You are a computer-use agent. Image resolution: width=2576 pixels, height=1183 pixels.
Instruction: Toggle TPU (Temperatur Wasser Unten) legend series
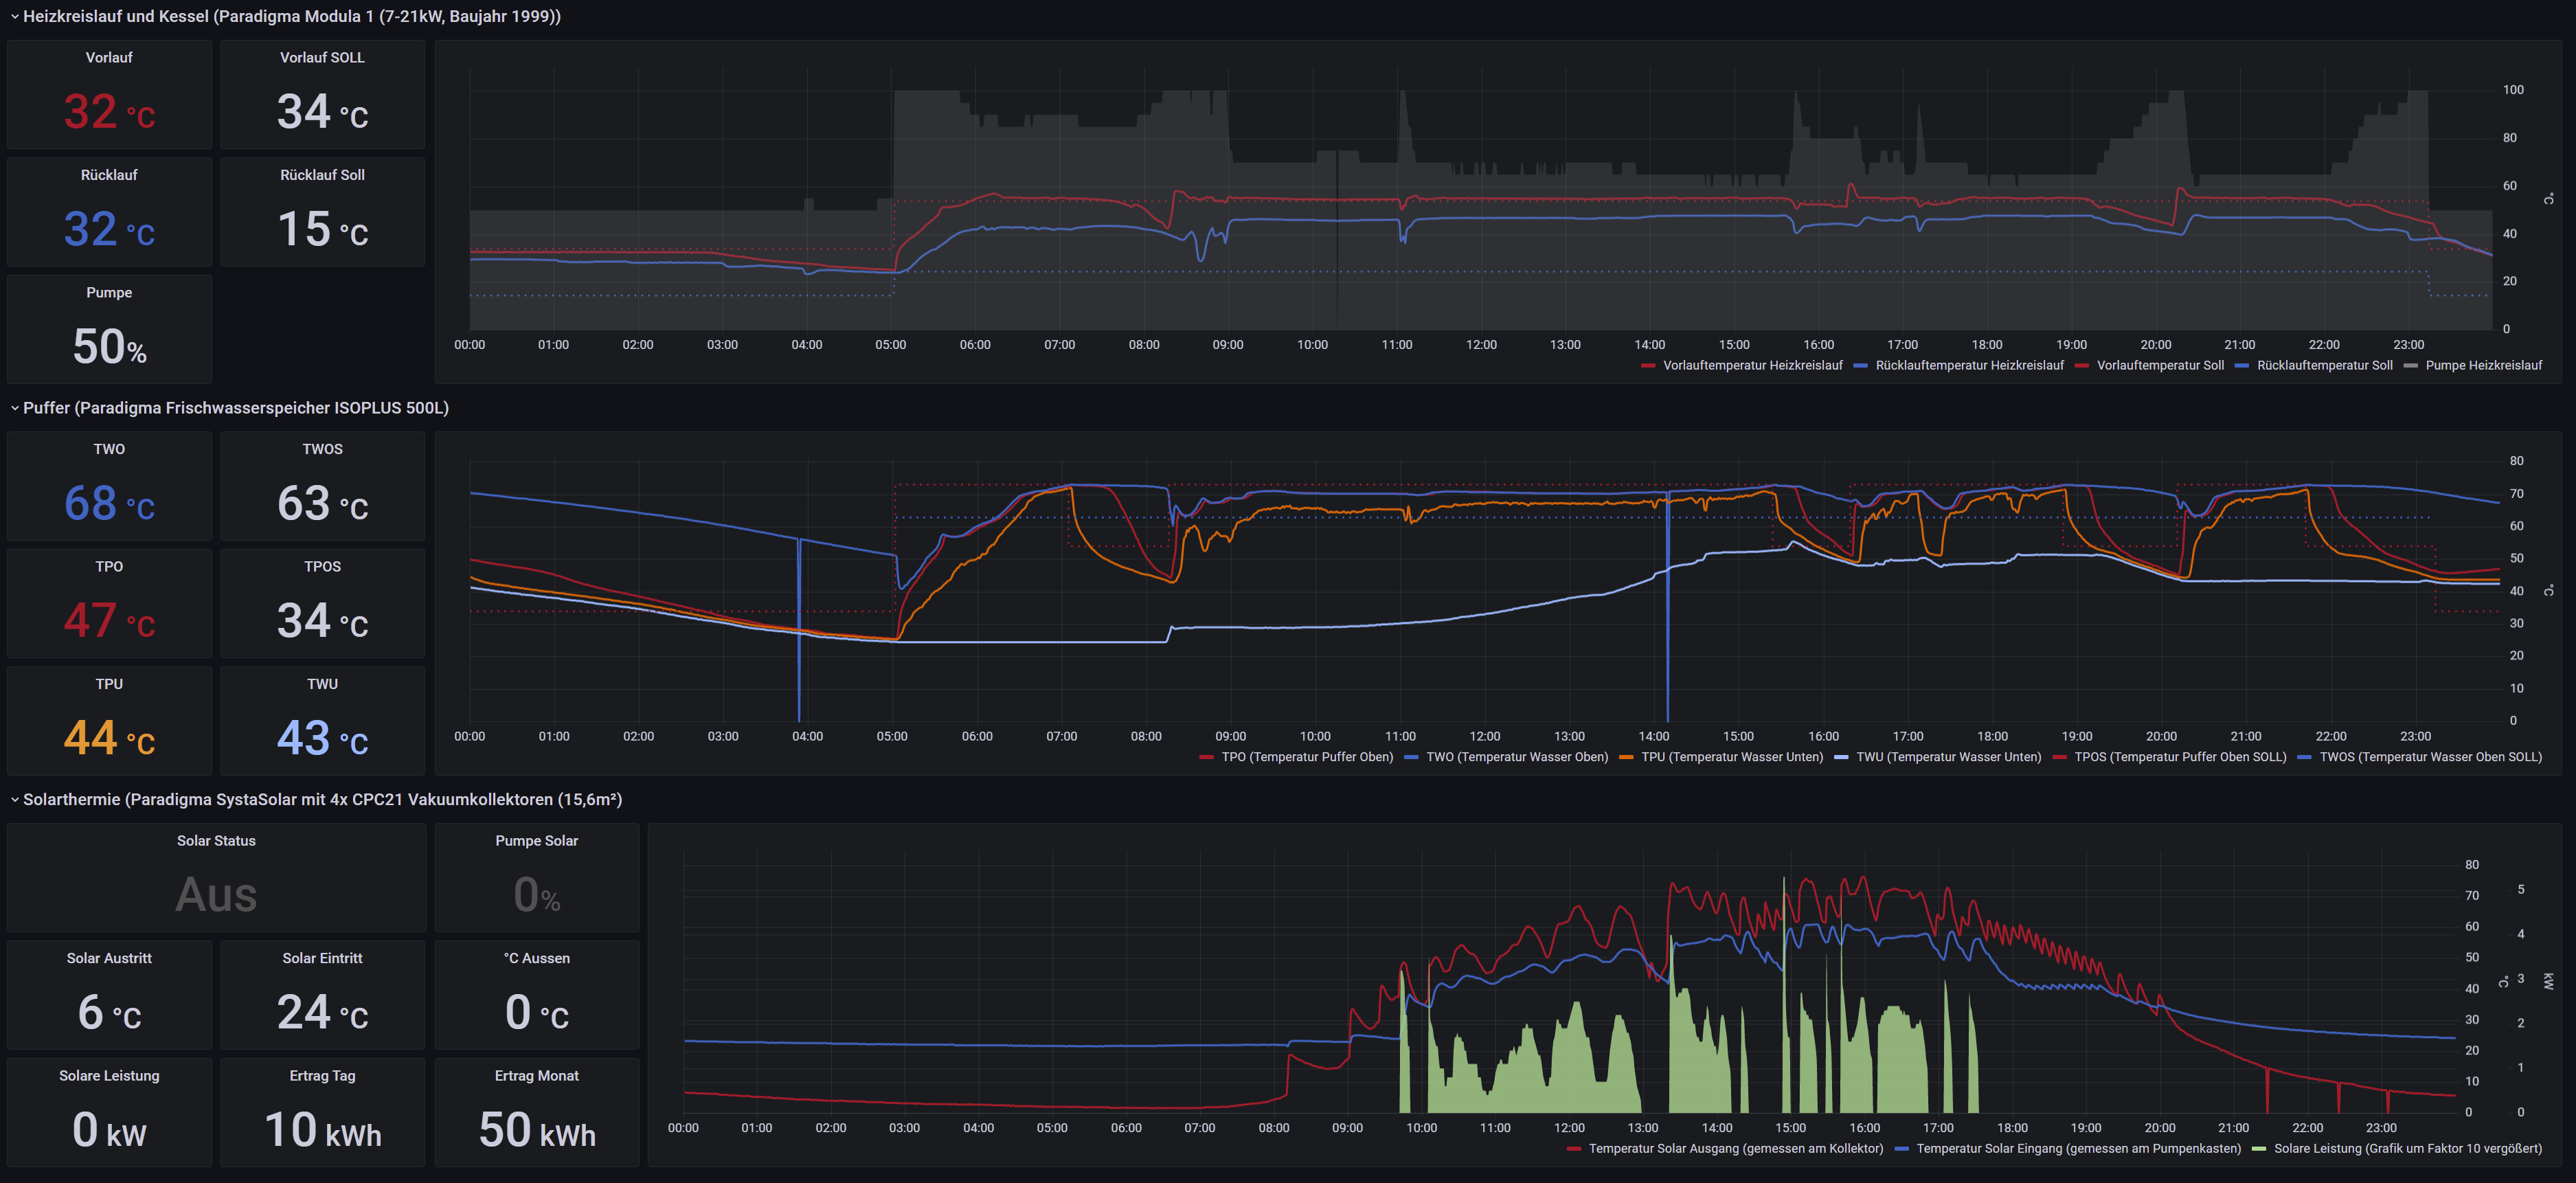1732,757
